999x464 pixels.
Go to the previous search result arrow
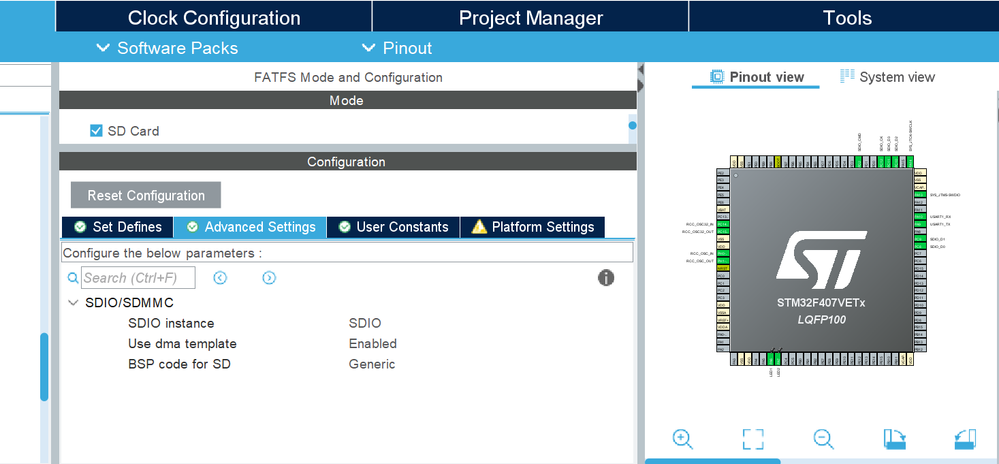[x=220, y=278]
